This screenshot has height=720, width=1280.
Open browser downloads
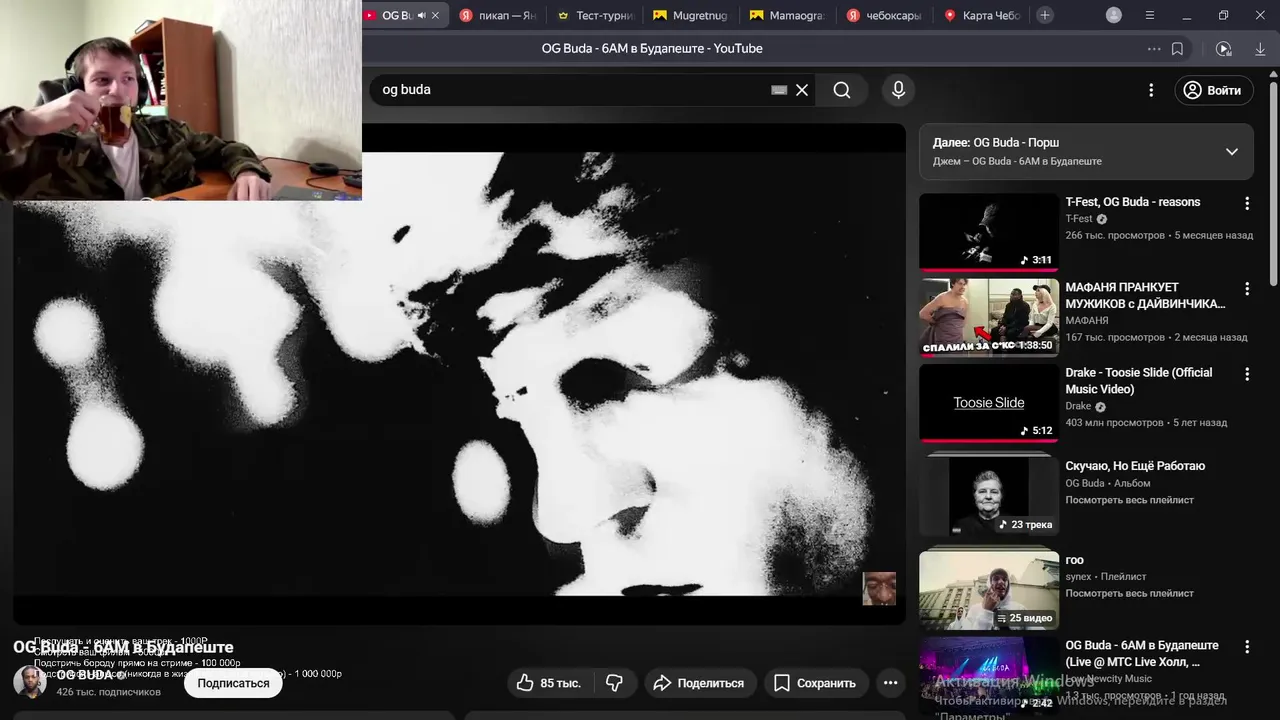click(x=1260, y=49)
